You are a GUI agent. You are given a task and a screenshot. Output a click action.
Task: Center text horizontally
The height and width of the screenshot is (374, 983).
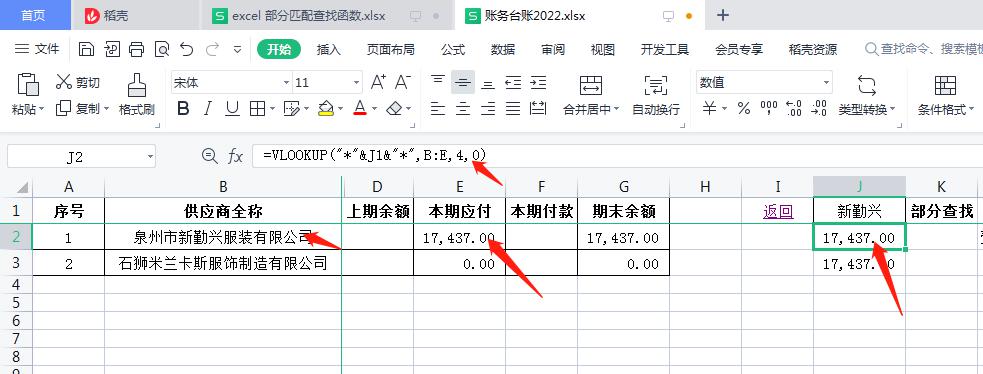point(463,109)
